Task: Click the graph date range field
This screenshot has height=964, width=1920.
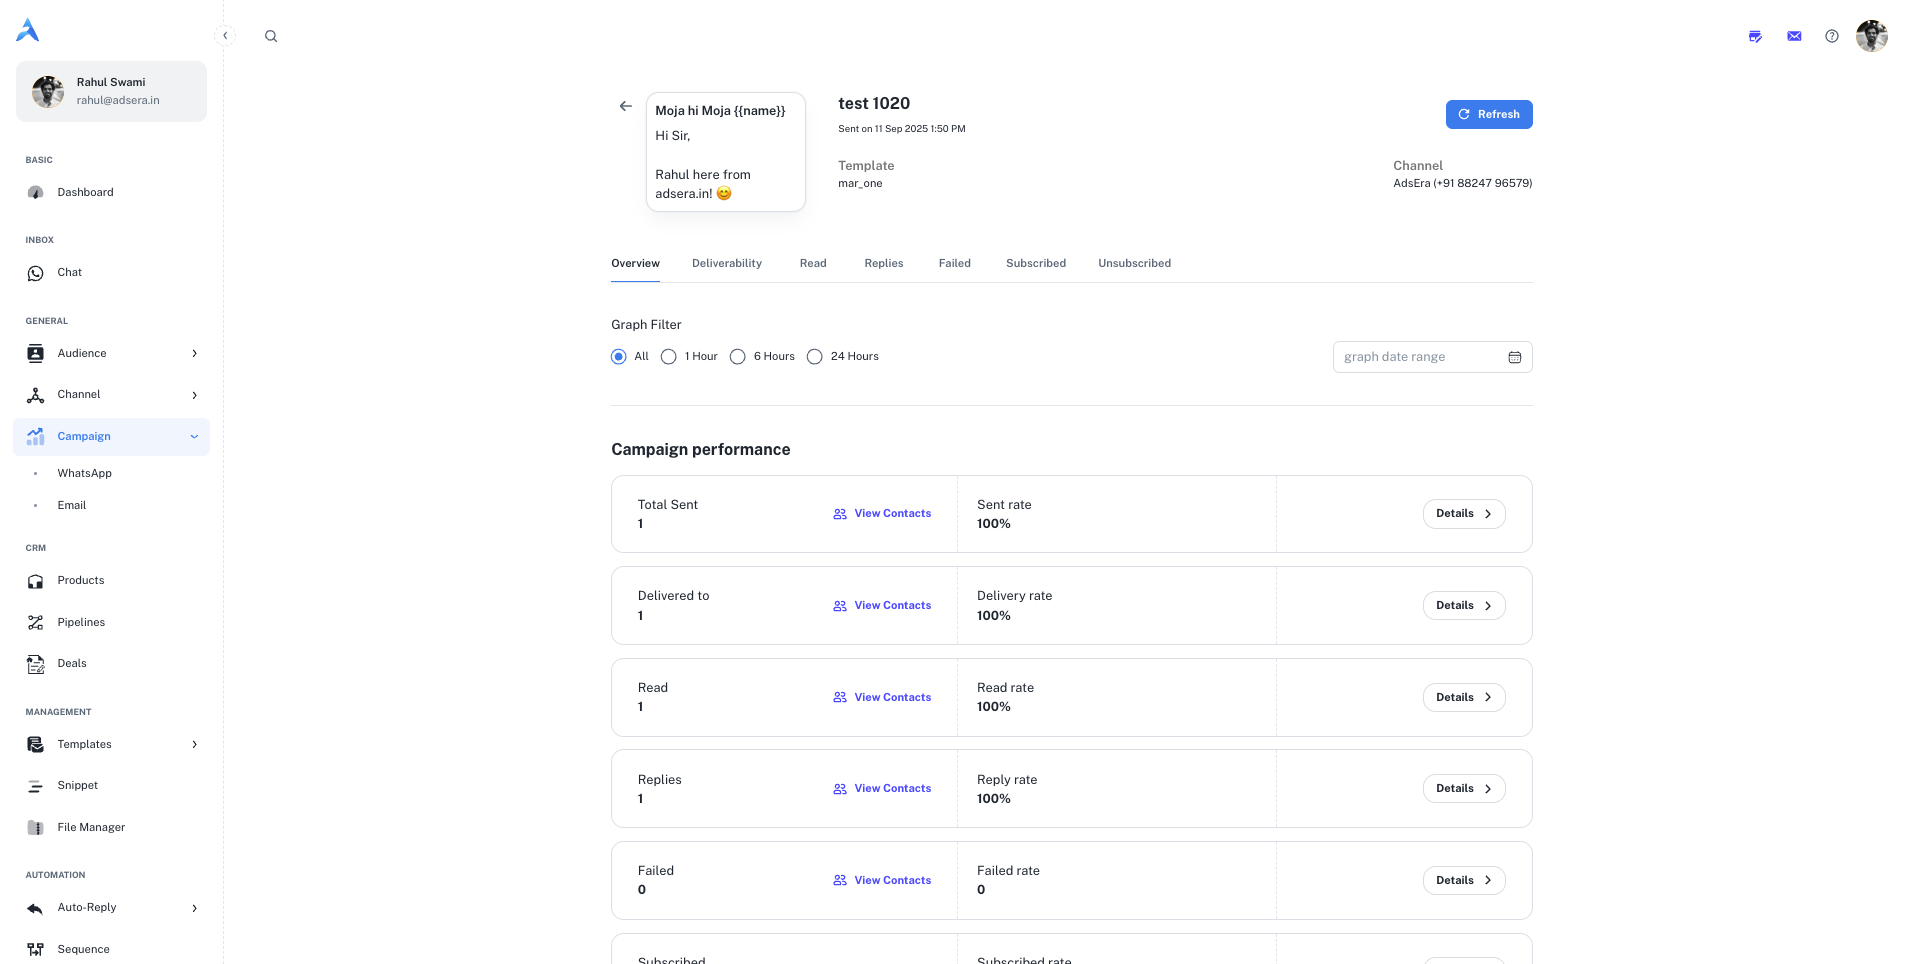Action: tap(1418, 357)
